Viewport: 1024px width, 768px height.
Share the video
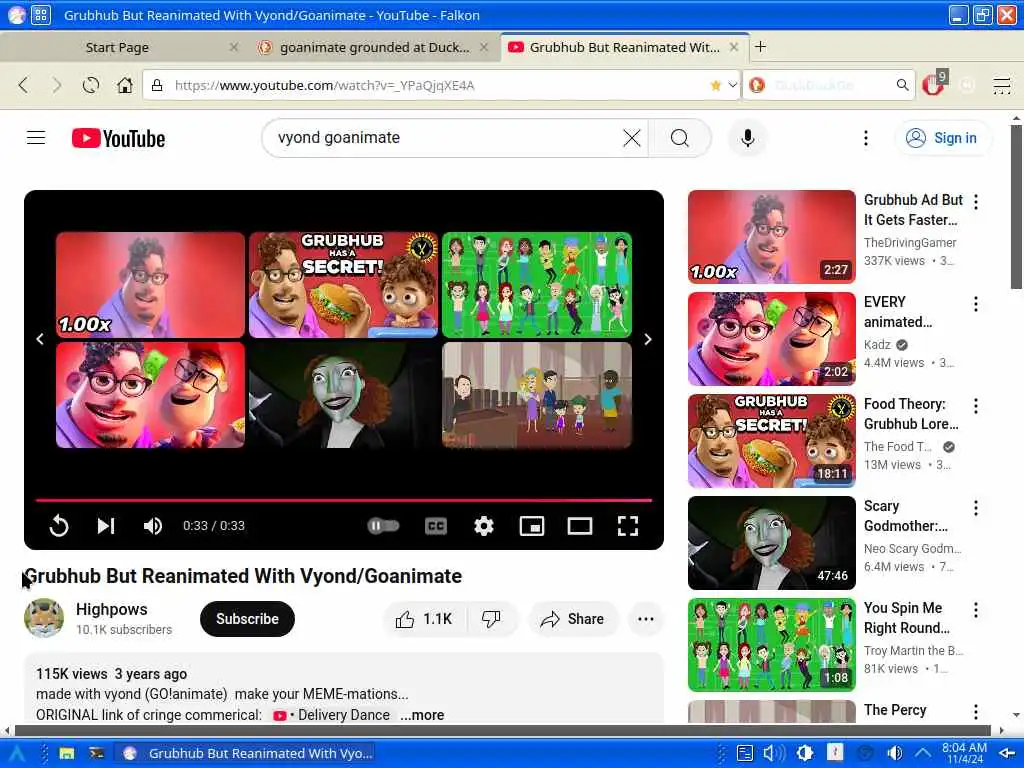pos(572,618)
